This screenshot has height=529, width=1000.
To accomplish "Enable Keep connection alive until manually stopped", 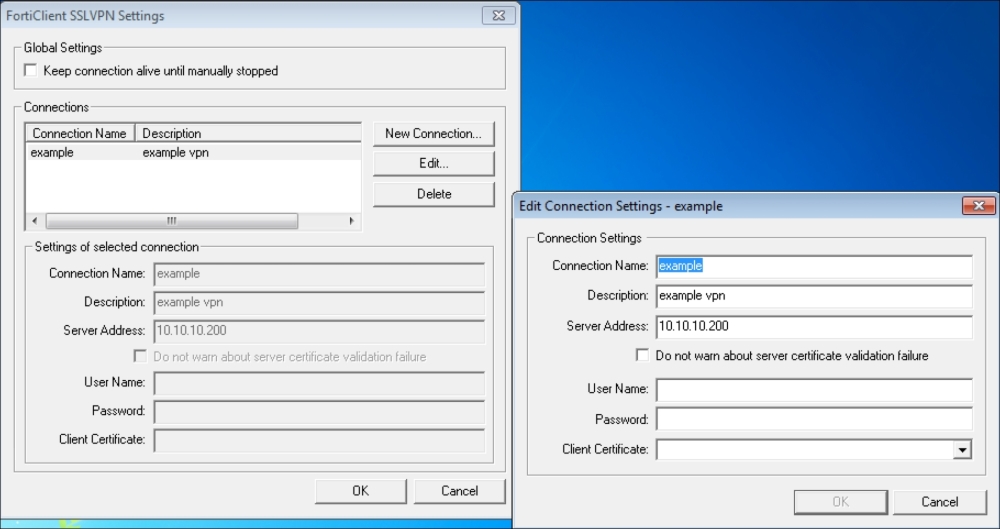I will (31, 71).
